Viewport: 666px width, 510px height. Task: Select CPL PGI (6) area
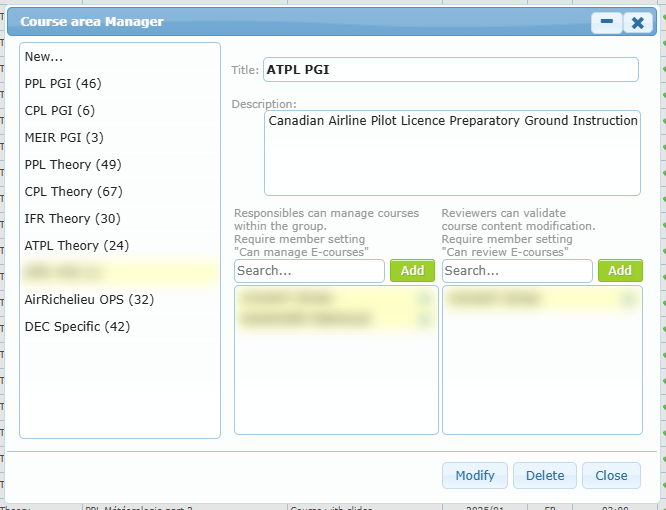120,110
